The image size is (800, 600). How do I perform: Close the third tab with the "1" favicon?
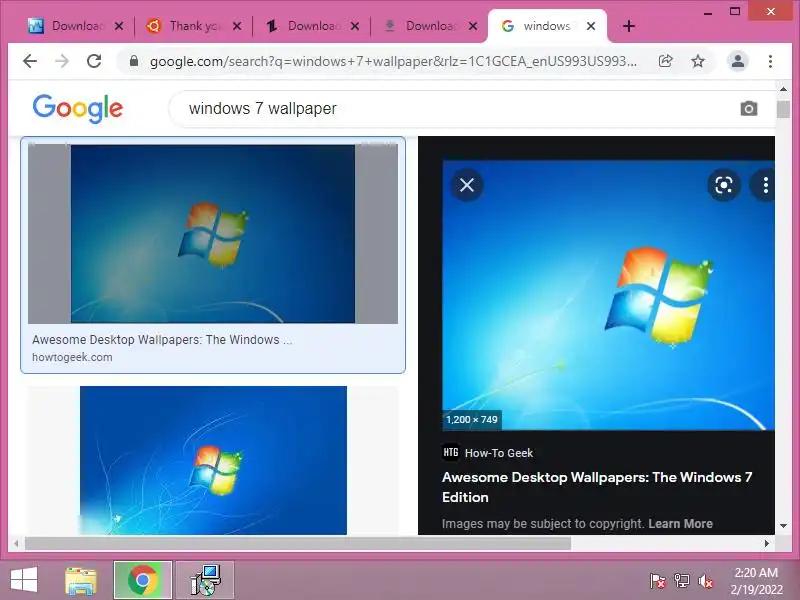tap(355, 26)
